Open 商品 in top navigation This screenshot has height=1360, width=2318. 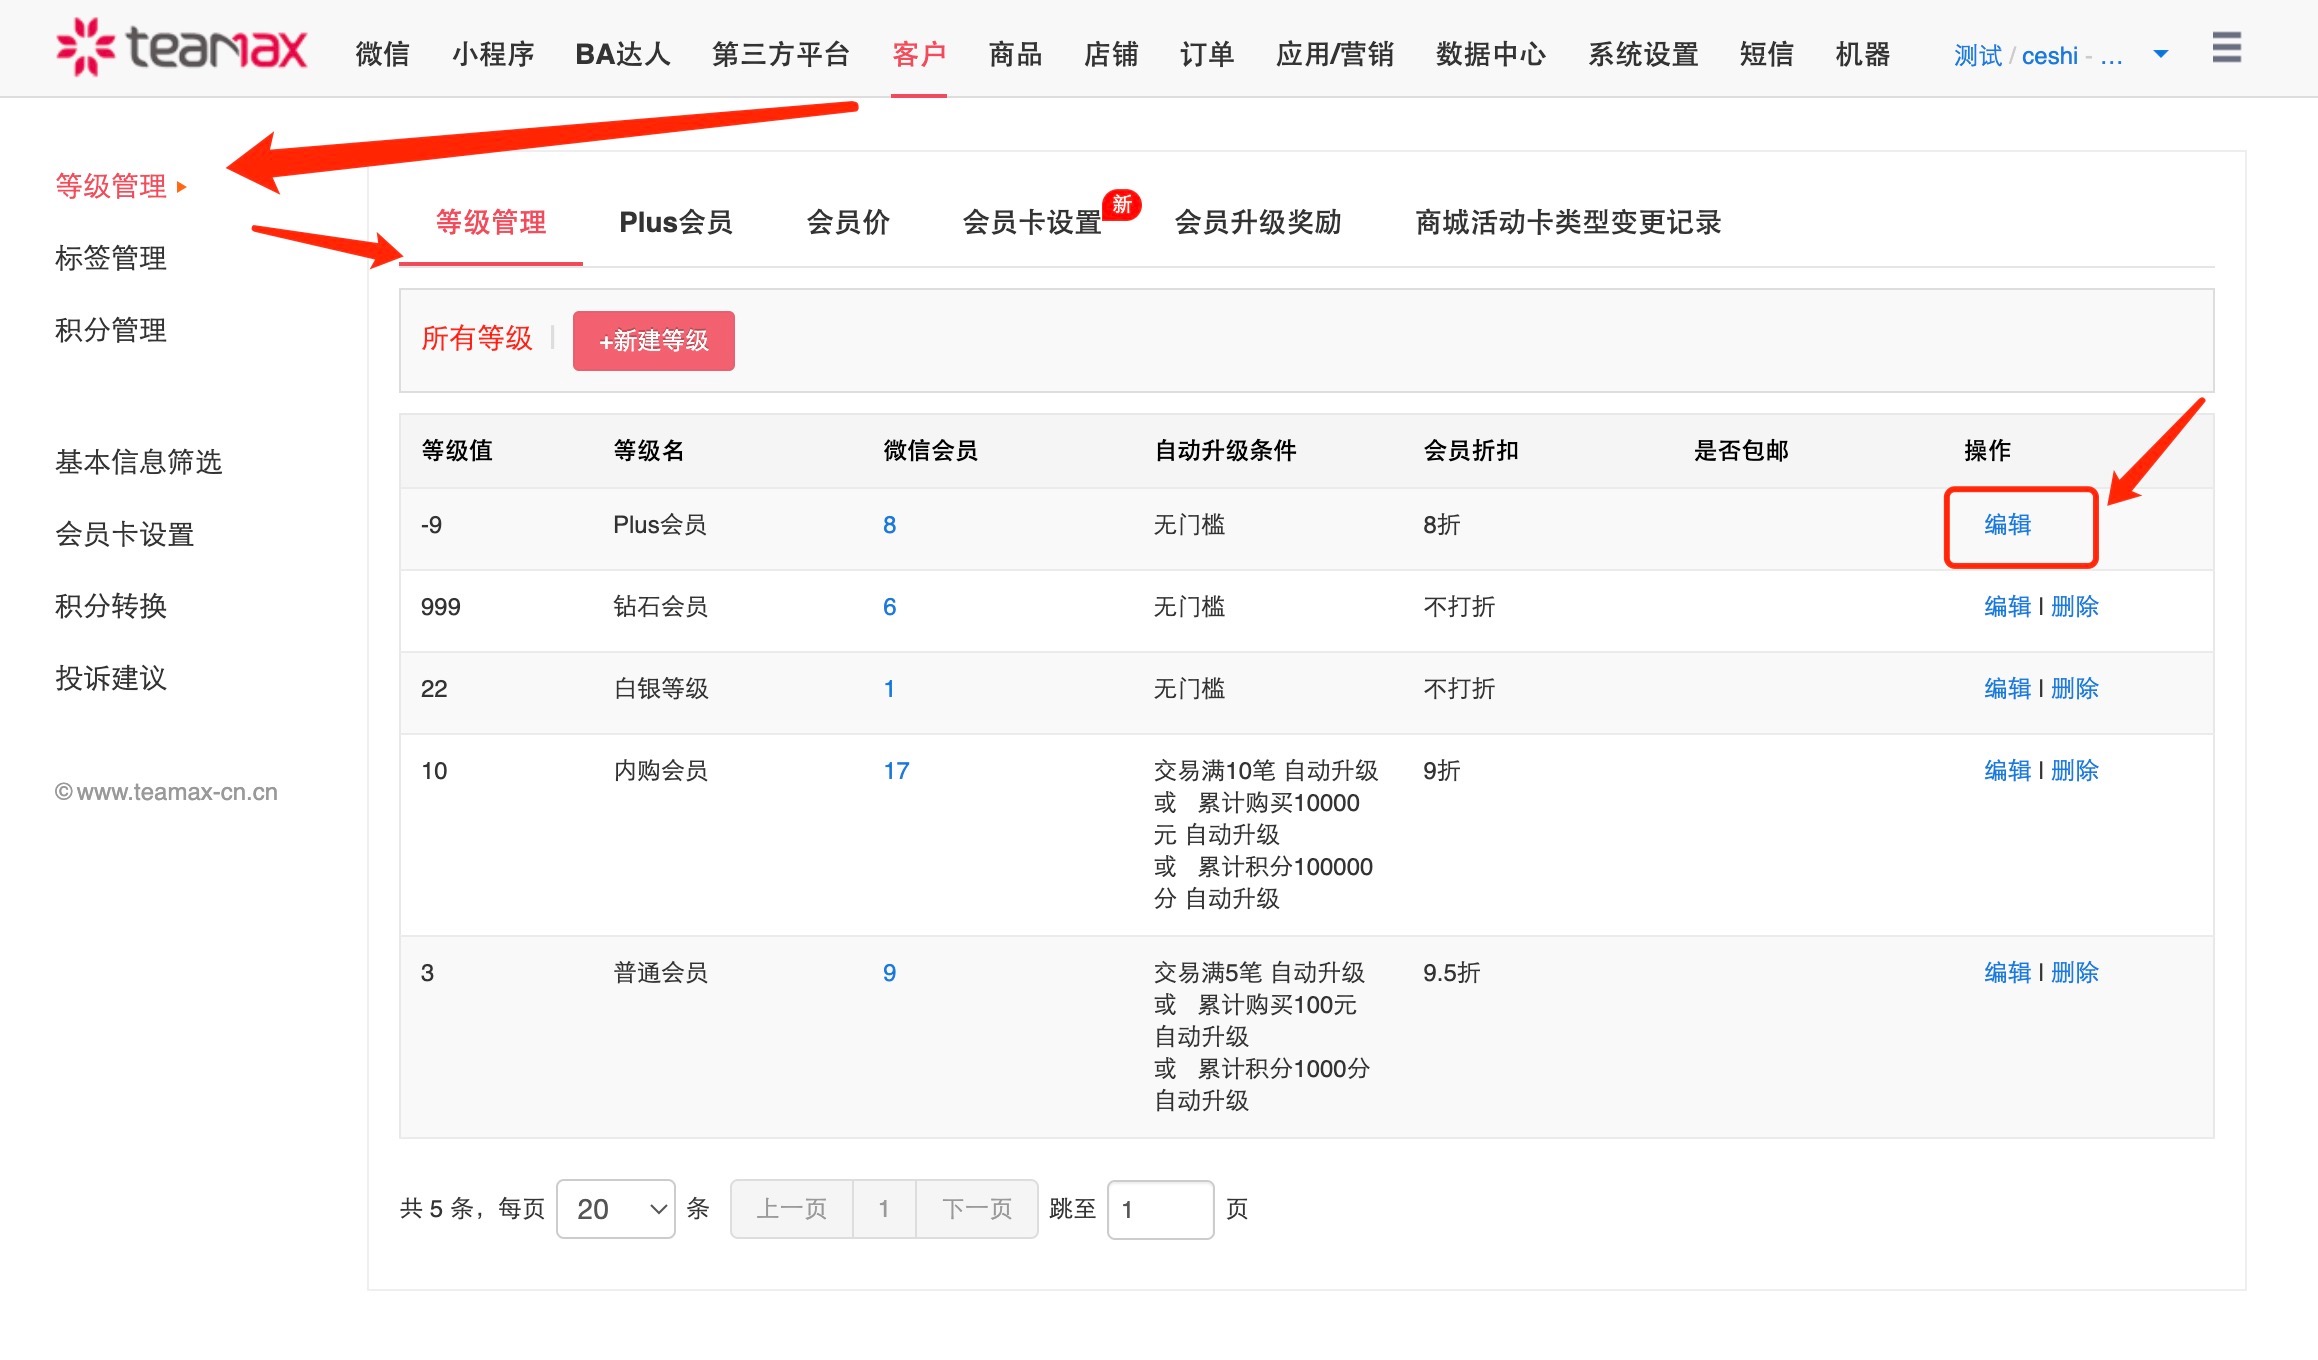(x=1015, y=54)
